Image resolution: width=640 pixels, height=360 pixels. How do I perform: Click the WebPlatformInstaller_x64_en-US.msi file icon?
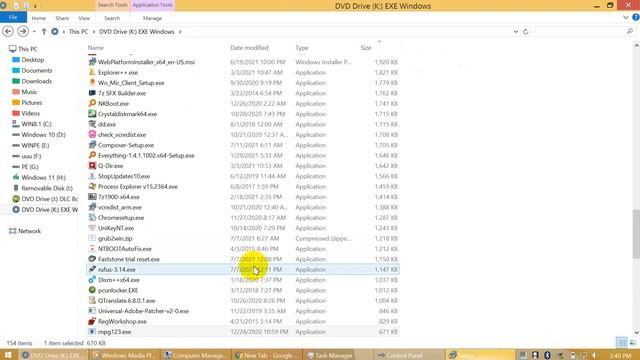click(x=92, y=62)
